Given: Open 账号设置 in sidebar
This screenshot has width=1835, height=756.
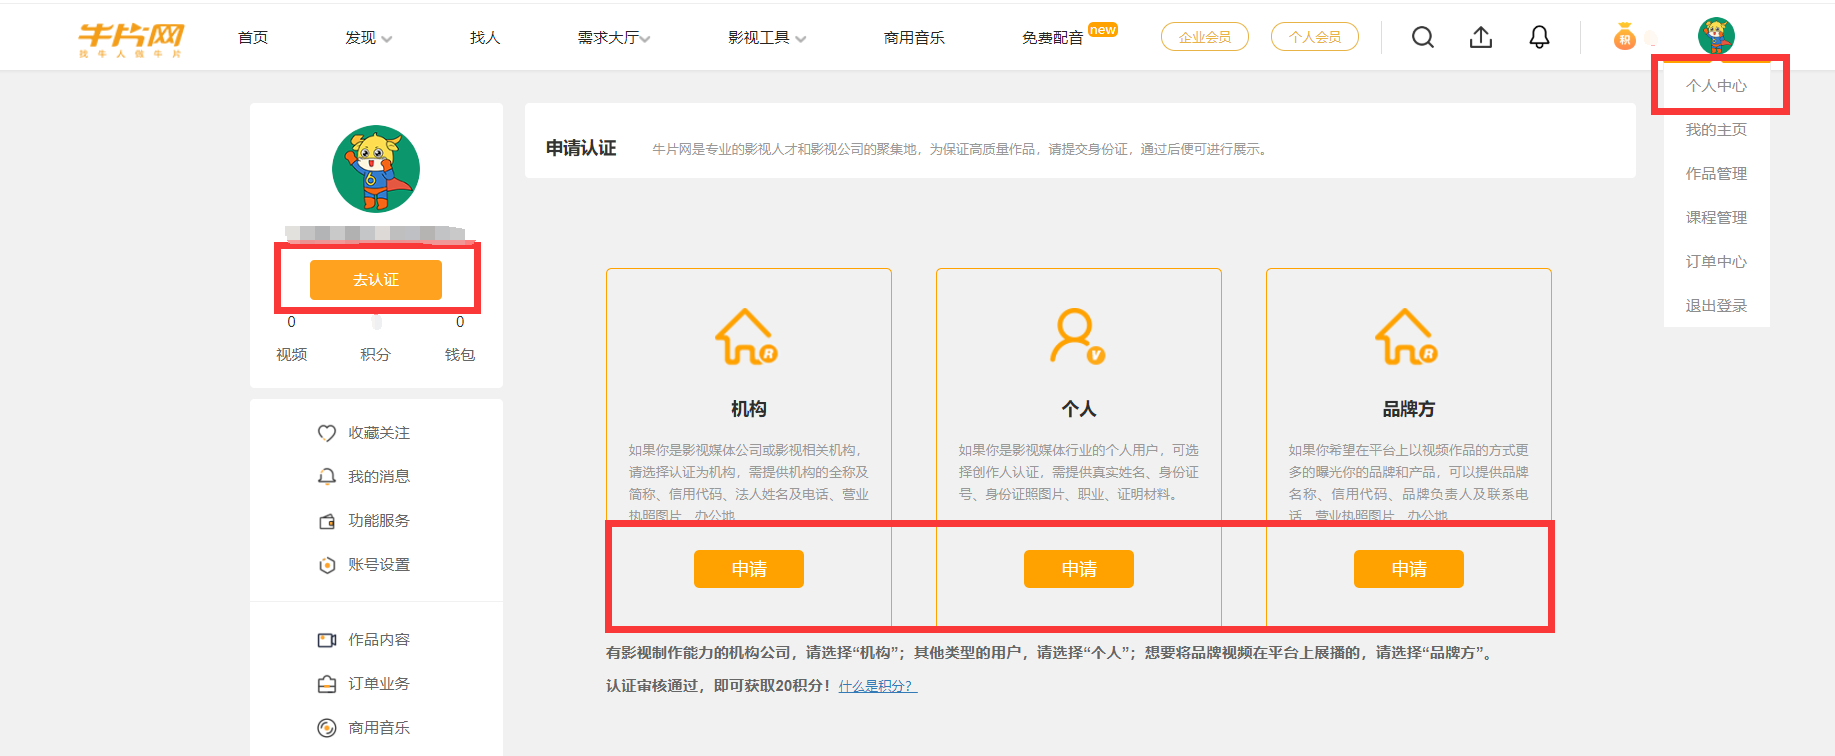Looking at the screenshot, I should pyautogui.click(x=364, y=565).
